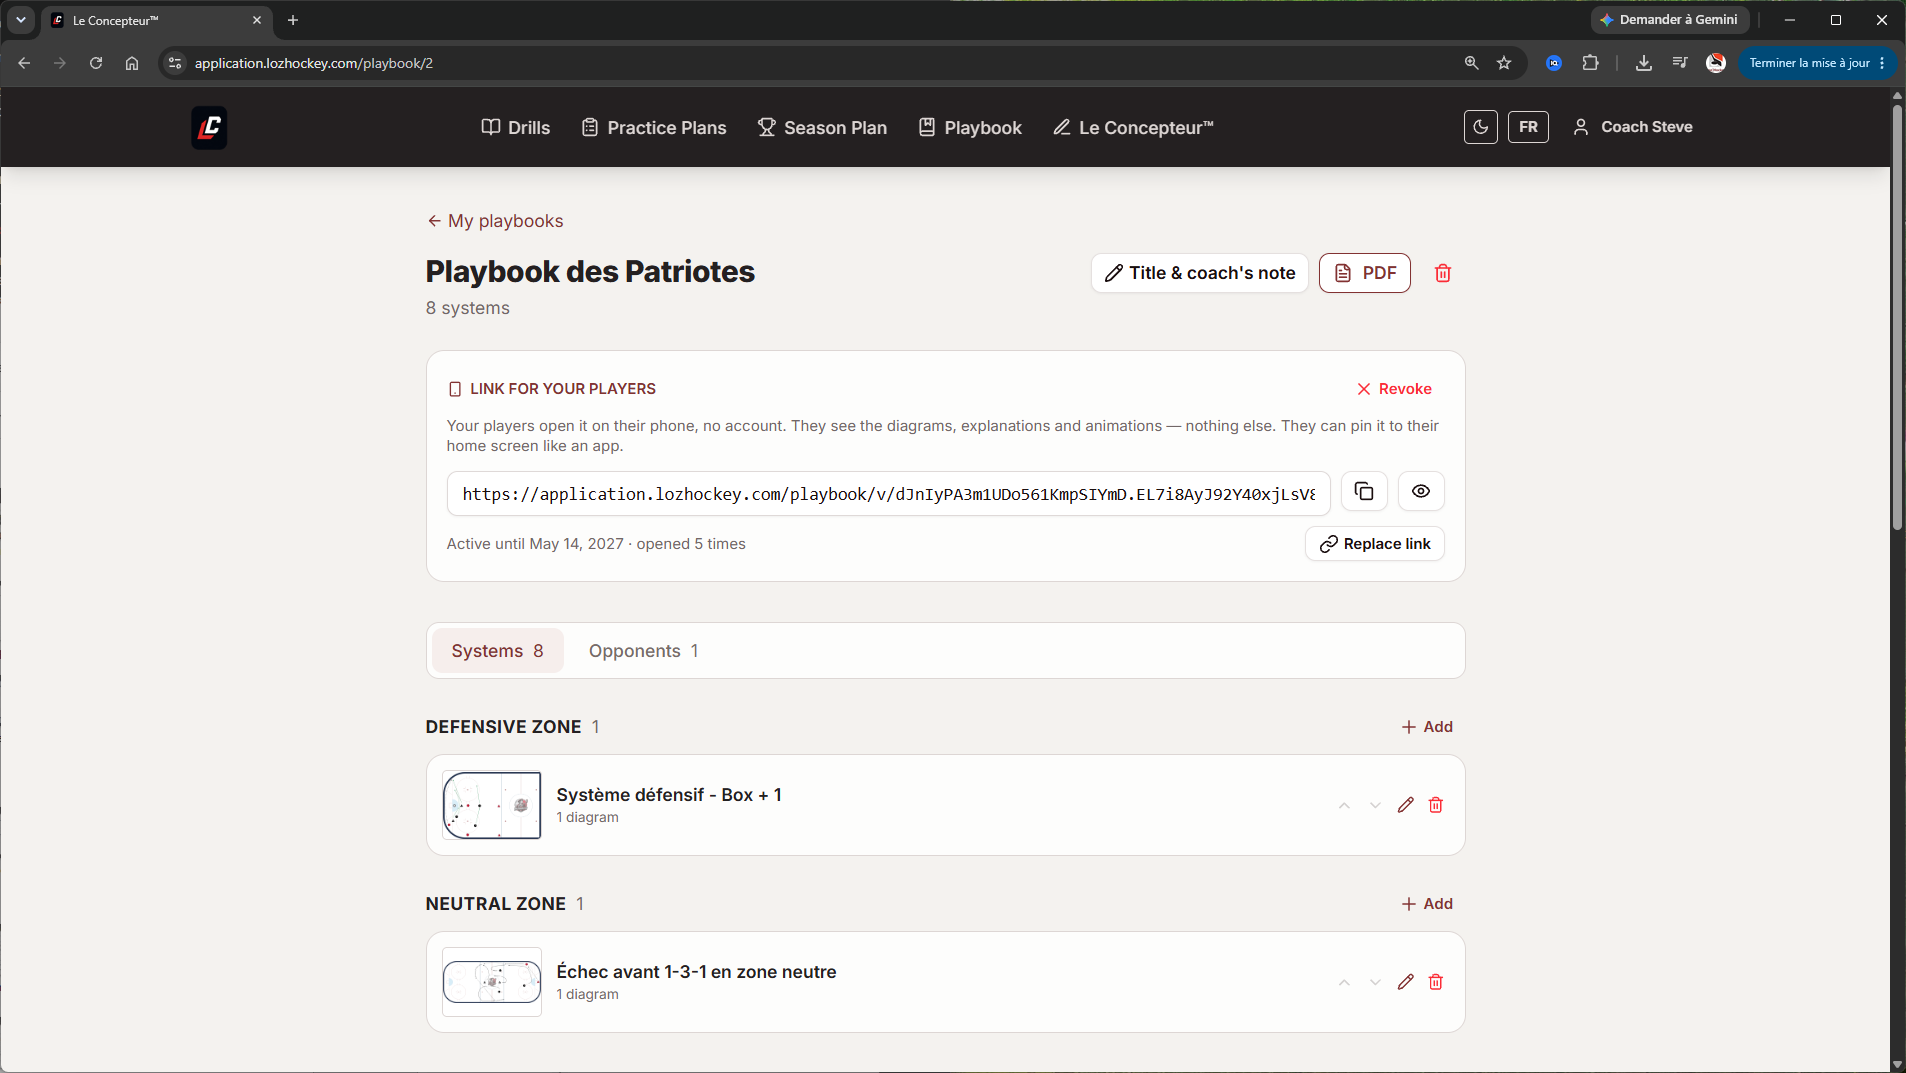Open Practice Plans page
1906x1073 pixels.
click(654, 127)
